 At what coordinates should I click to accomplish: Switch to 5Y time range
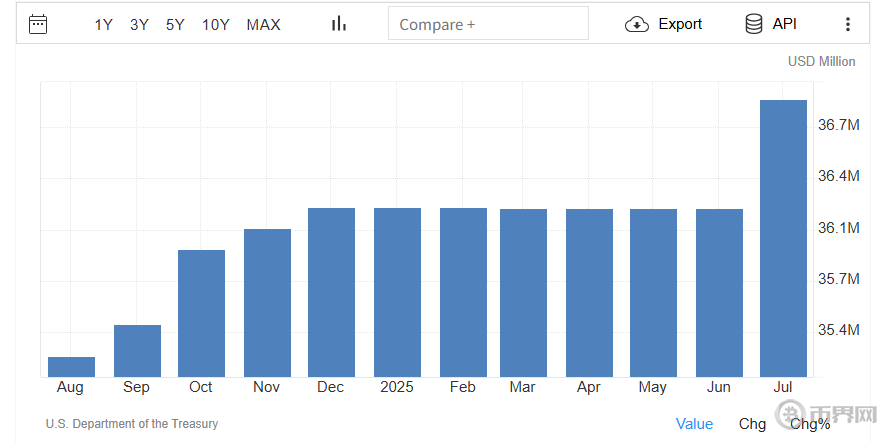click(x=175, y=24)
